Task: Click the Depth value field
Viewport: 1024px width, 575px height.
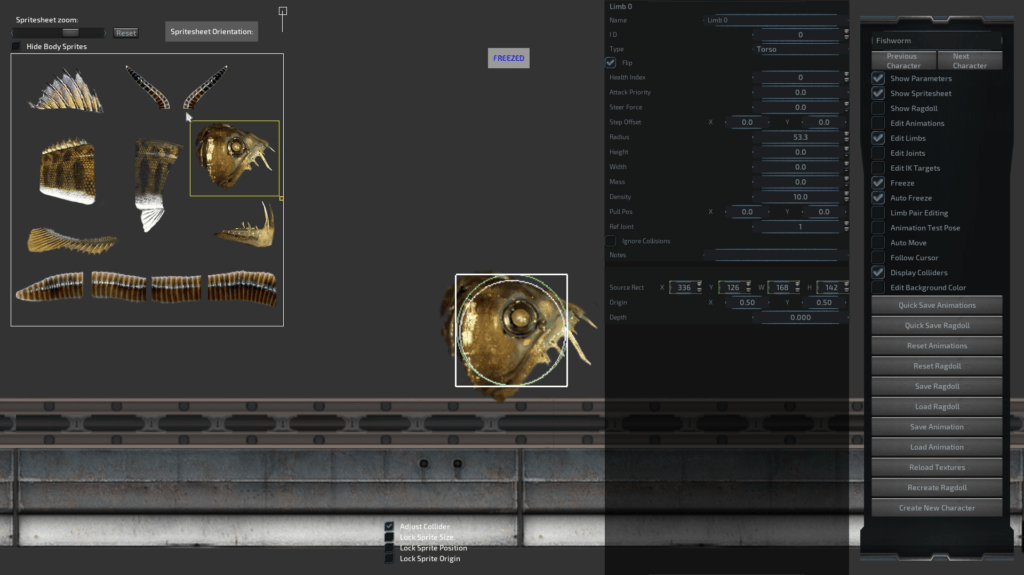Action: 799,318
